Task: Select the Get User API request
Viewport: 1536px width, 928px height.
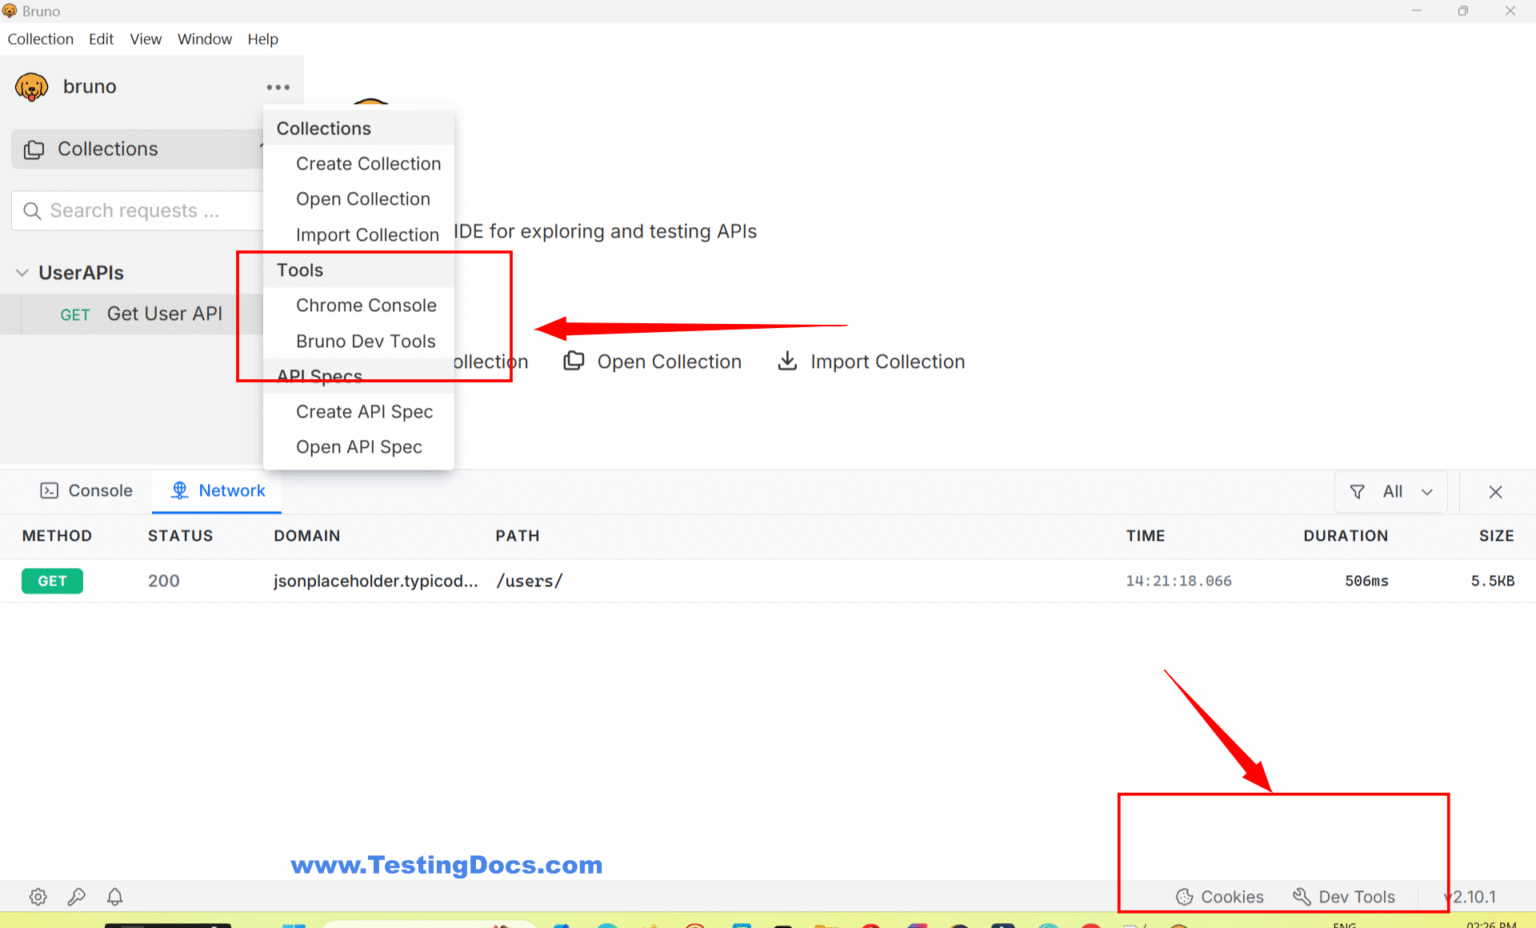Action: [x=164, y=313]
